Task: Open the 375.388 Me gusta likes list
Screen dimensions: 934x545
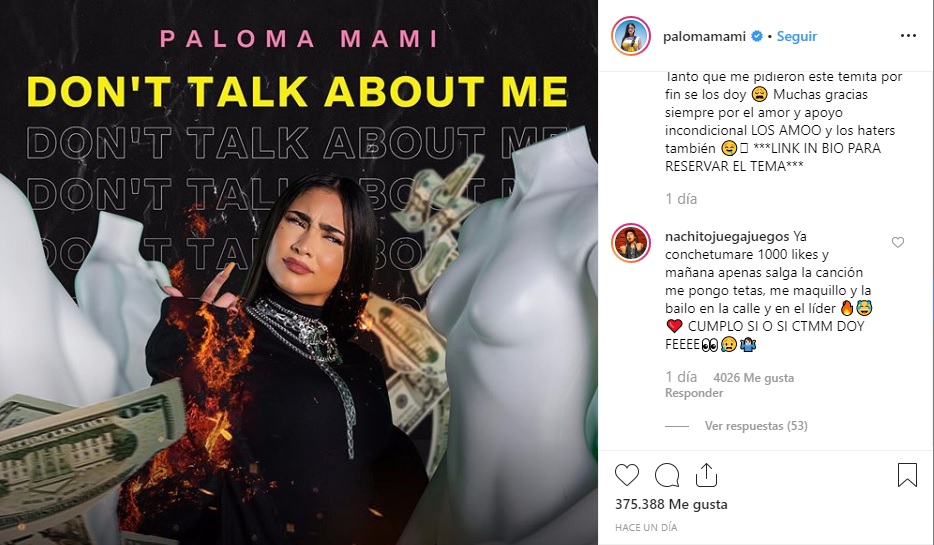Action: pos(671,504)
